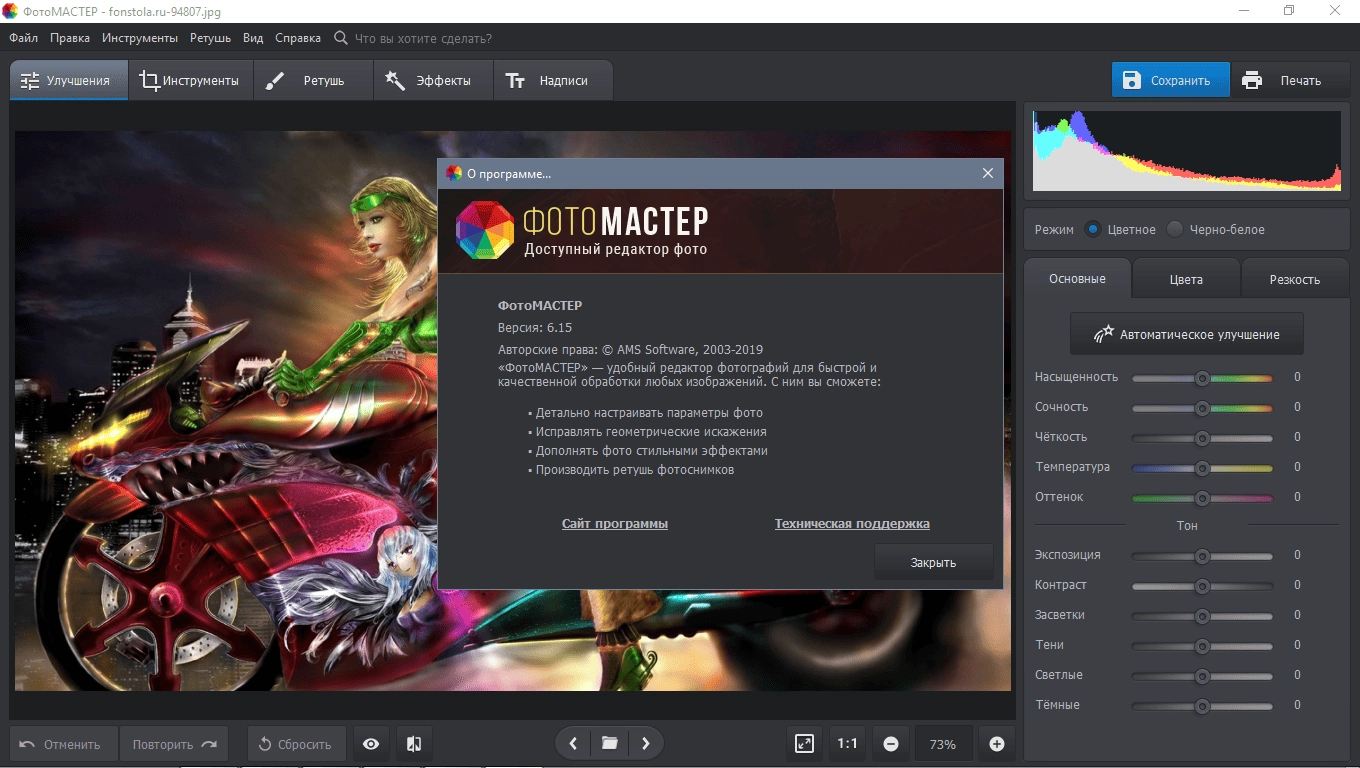Open the Ретушь toolbar tab
Image resolution: width=1360 pixels, height=768 pixels.
(313, 80)
